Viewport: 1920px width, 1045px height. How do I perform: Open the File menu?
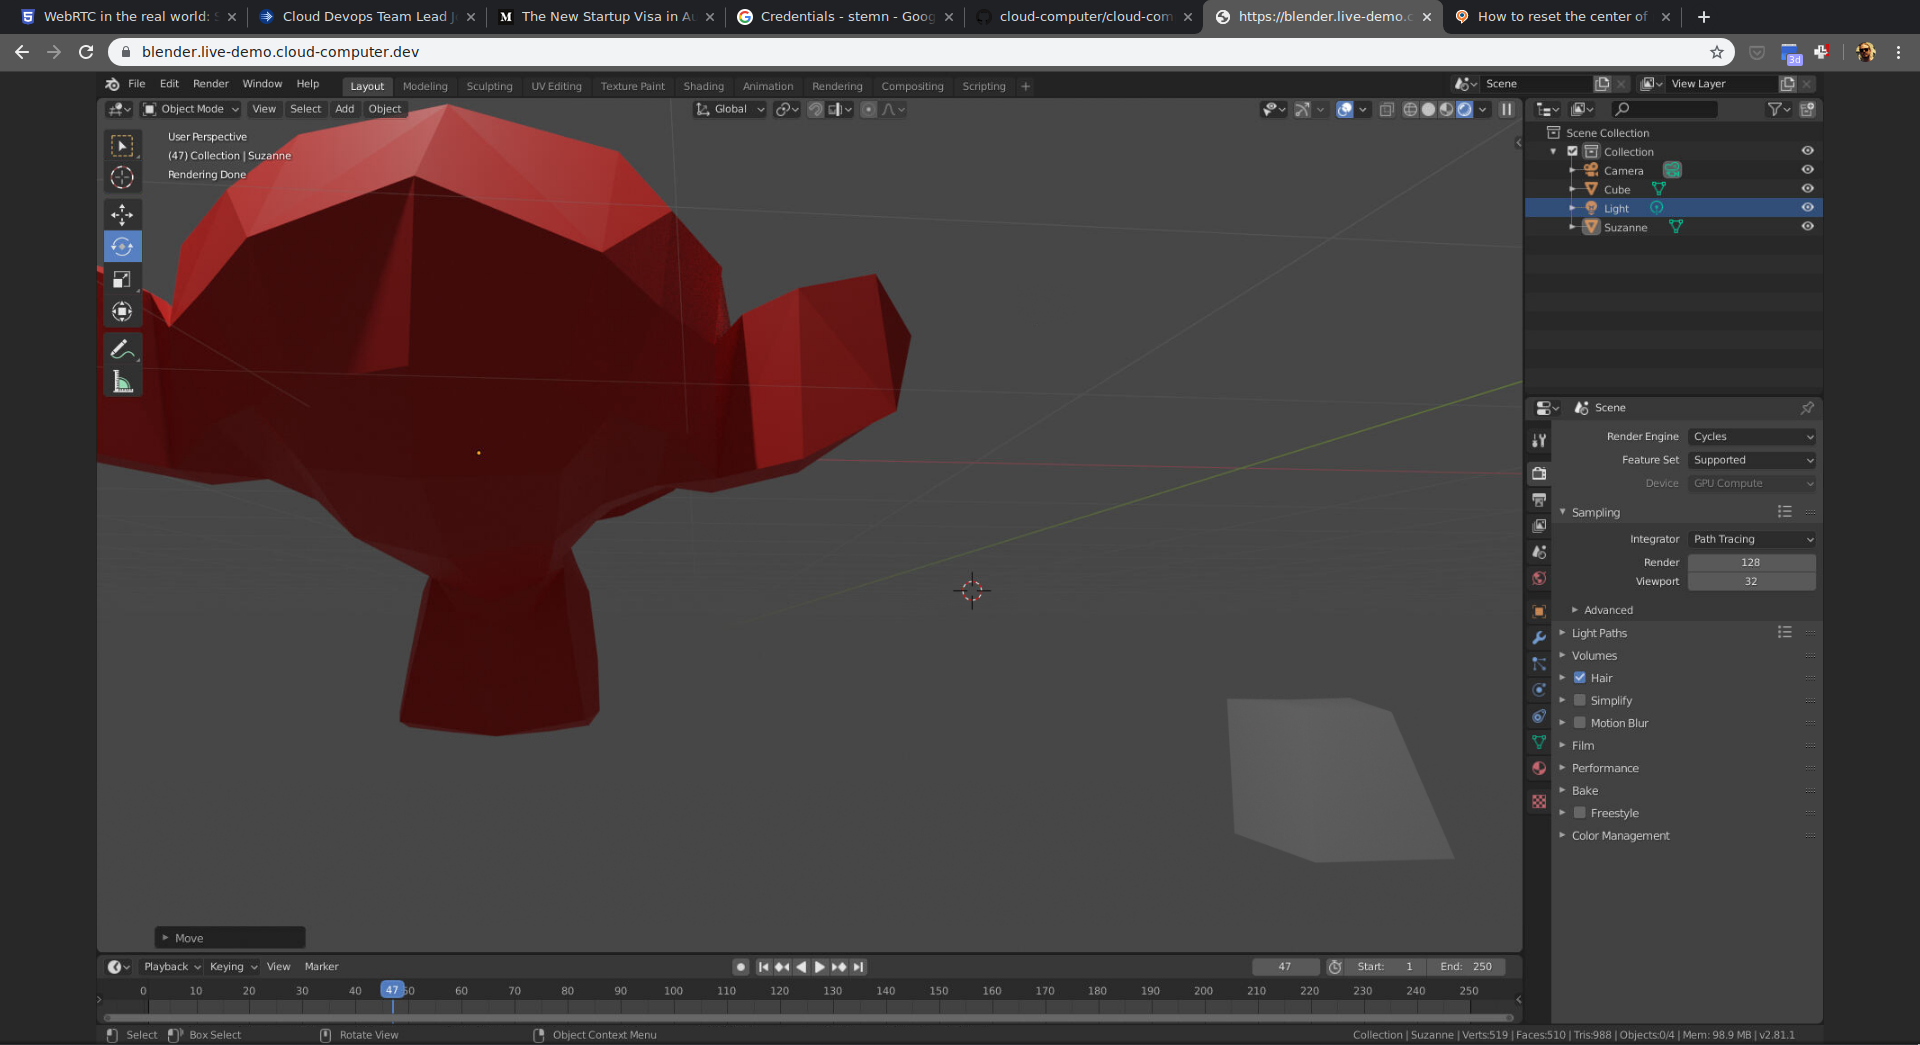[137, 84]
